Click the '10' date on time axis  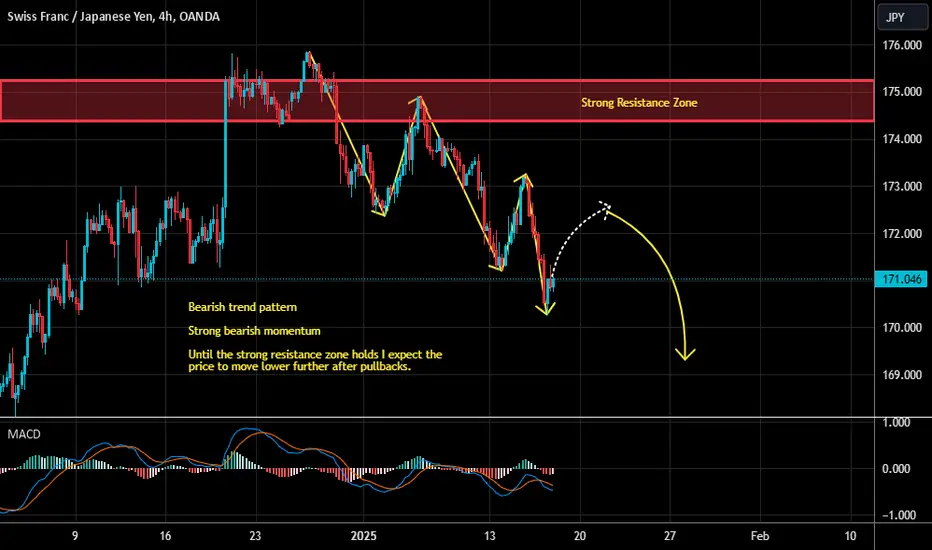[851, 536]
